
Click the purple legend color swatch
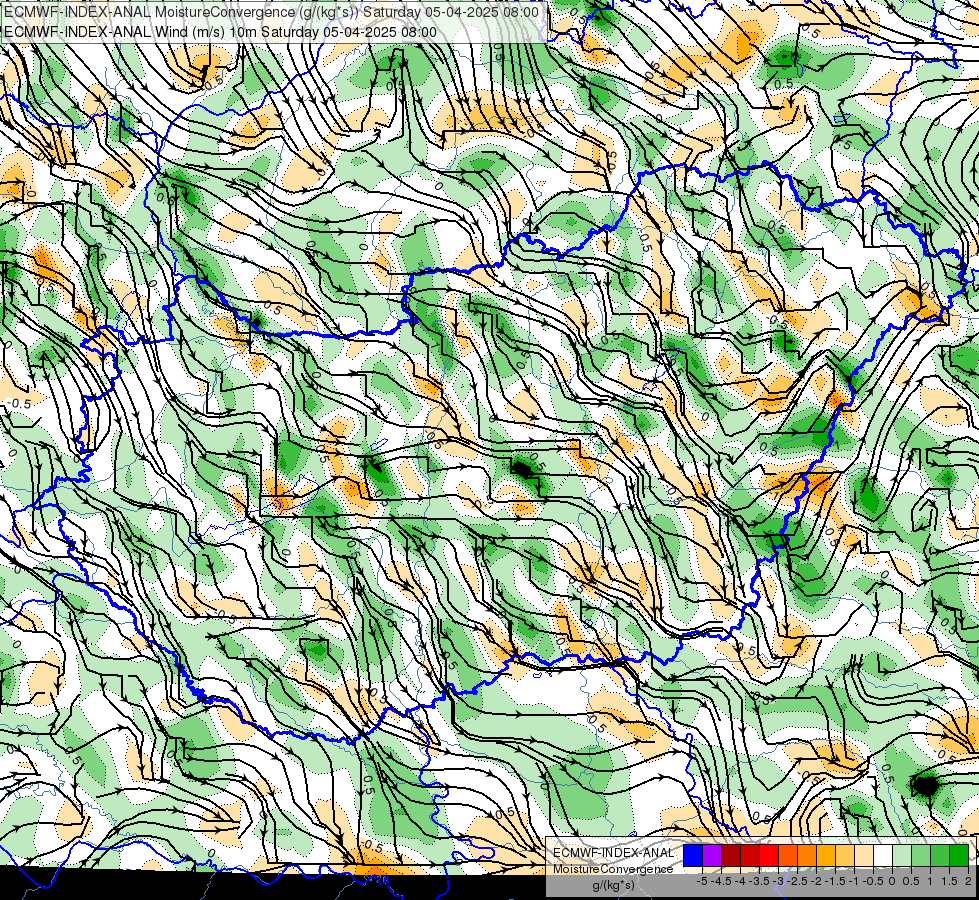click(x=712, y=856)
